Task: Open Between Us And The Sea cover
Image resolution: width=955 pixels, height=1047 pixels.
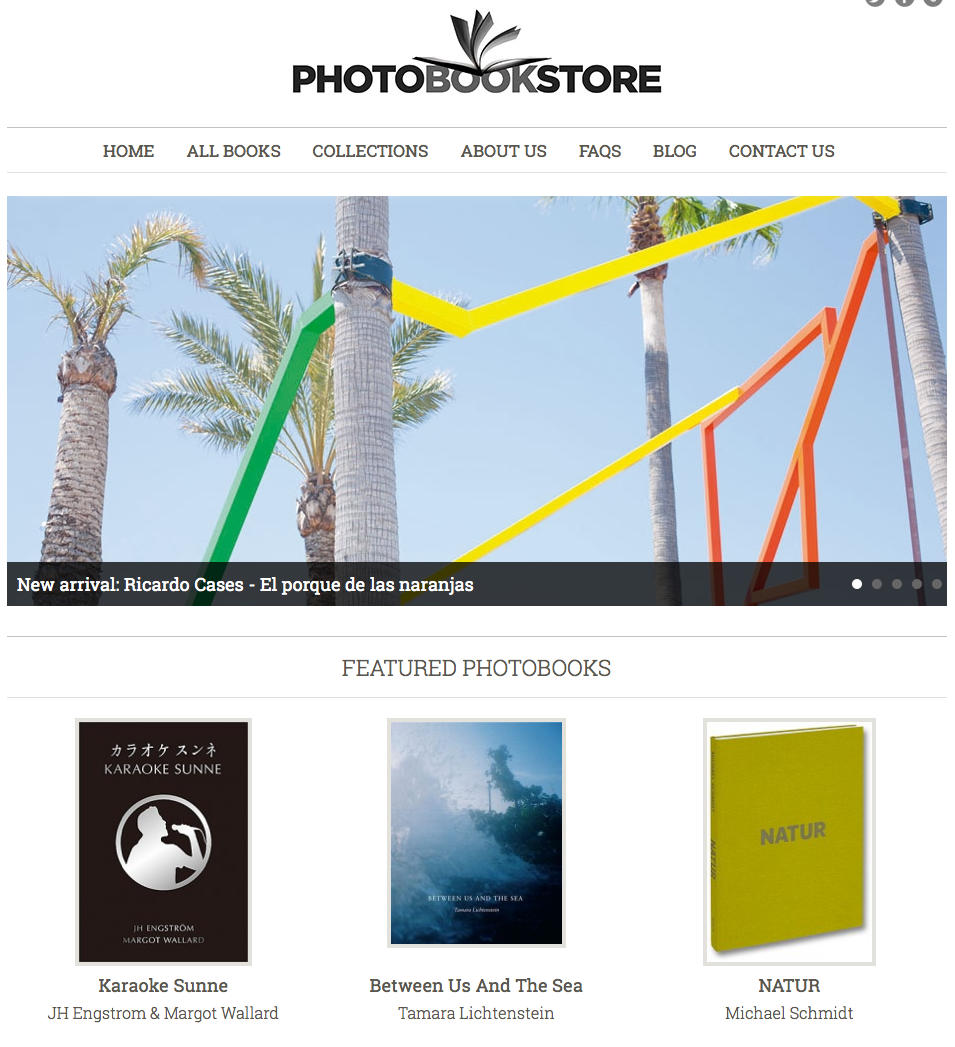Action: (476, 833)
